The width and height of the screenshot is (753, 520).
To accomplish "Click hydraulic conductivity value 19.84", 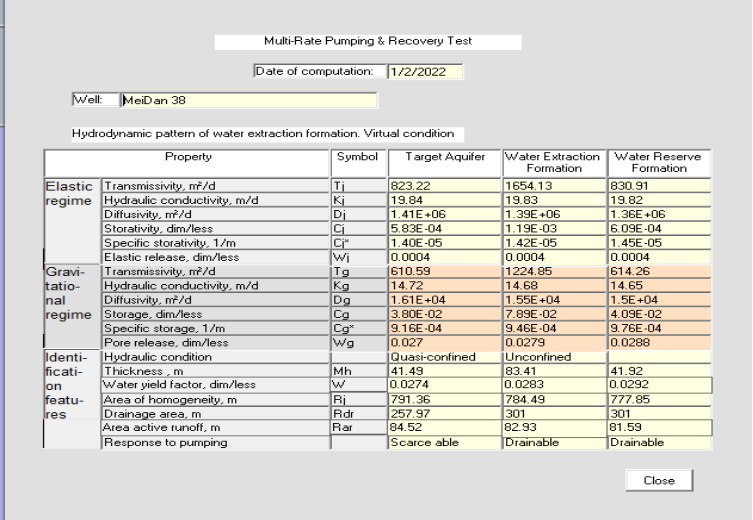I will (x=444, y=200).
